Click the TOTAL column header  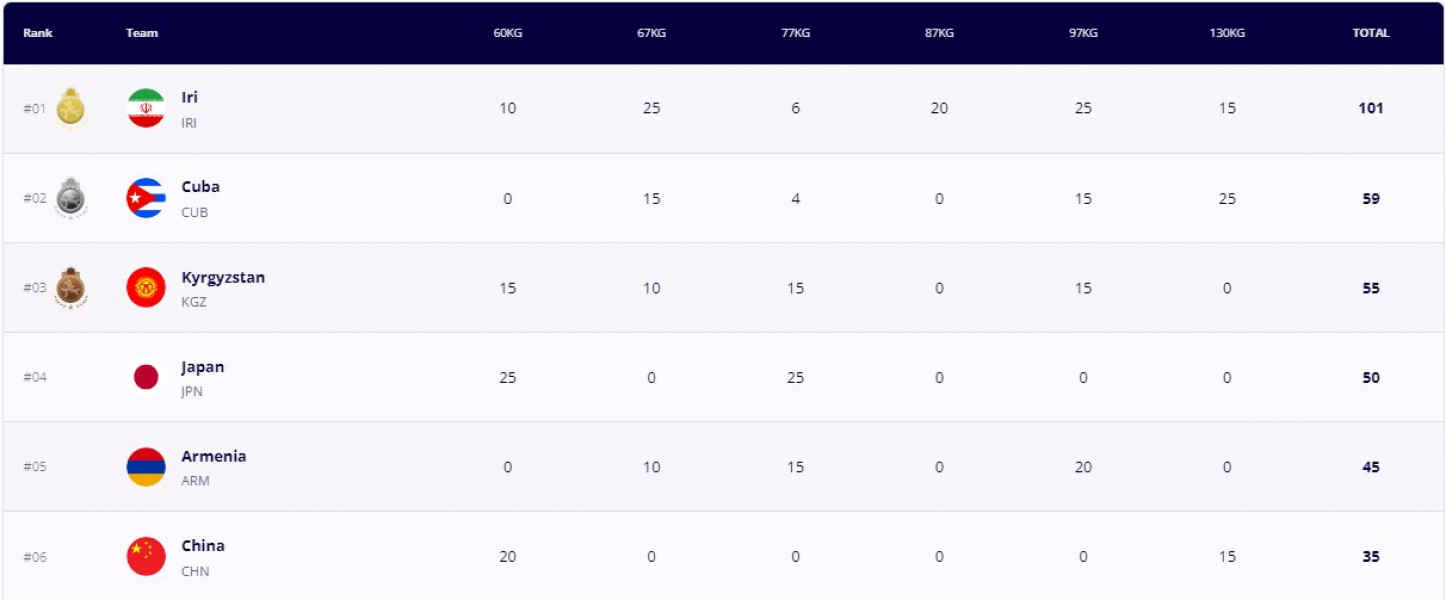pos(1371,33)
